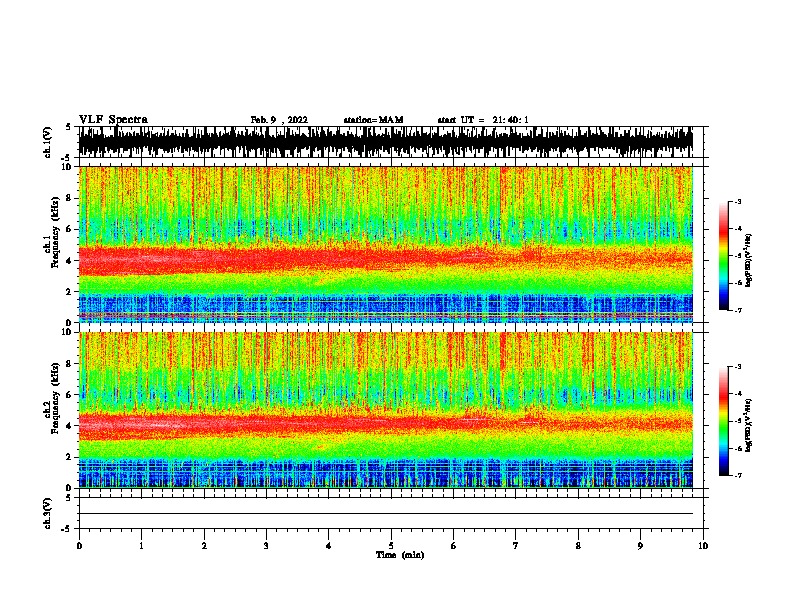Click the ch.1 colorbar "-3" label
The image size is (792, 612).
[738, 201]
